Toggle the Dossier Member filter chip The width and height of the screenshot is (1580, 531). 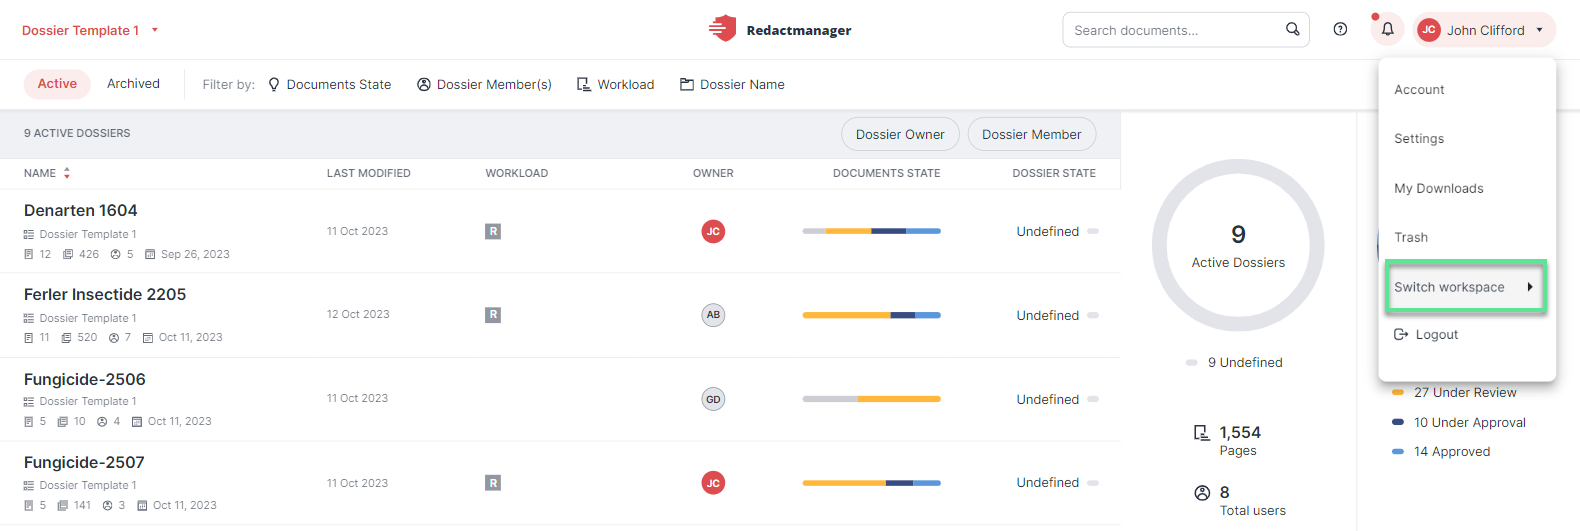[1031, 134]
